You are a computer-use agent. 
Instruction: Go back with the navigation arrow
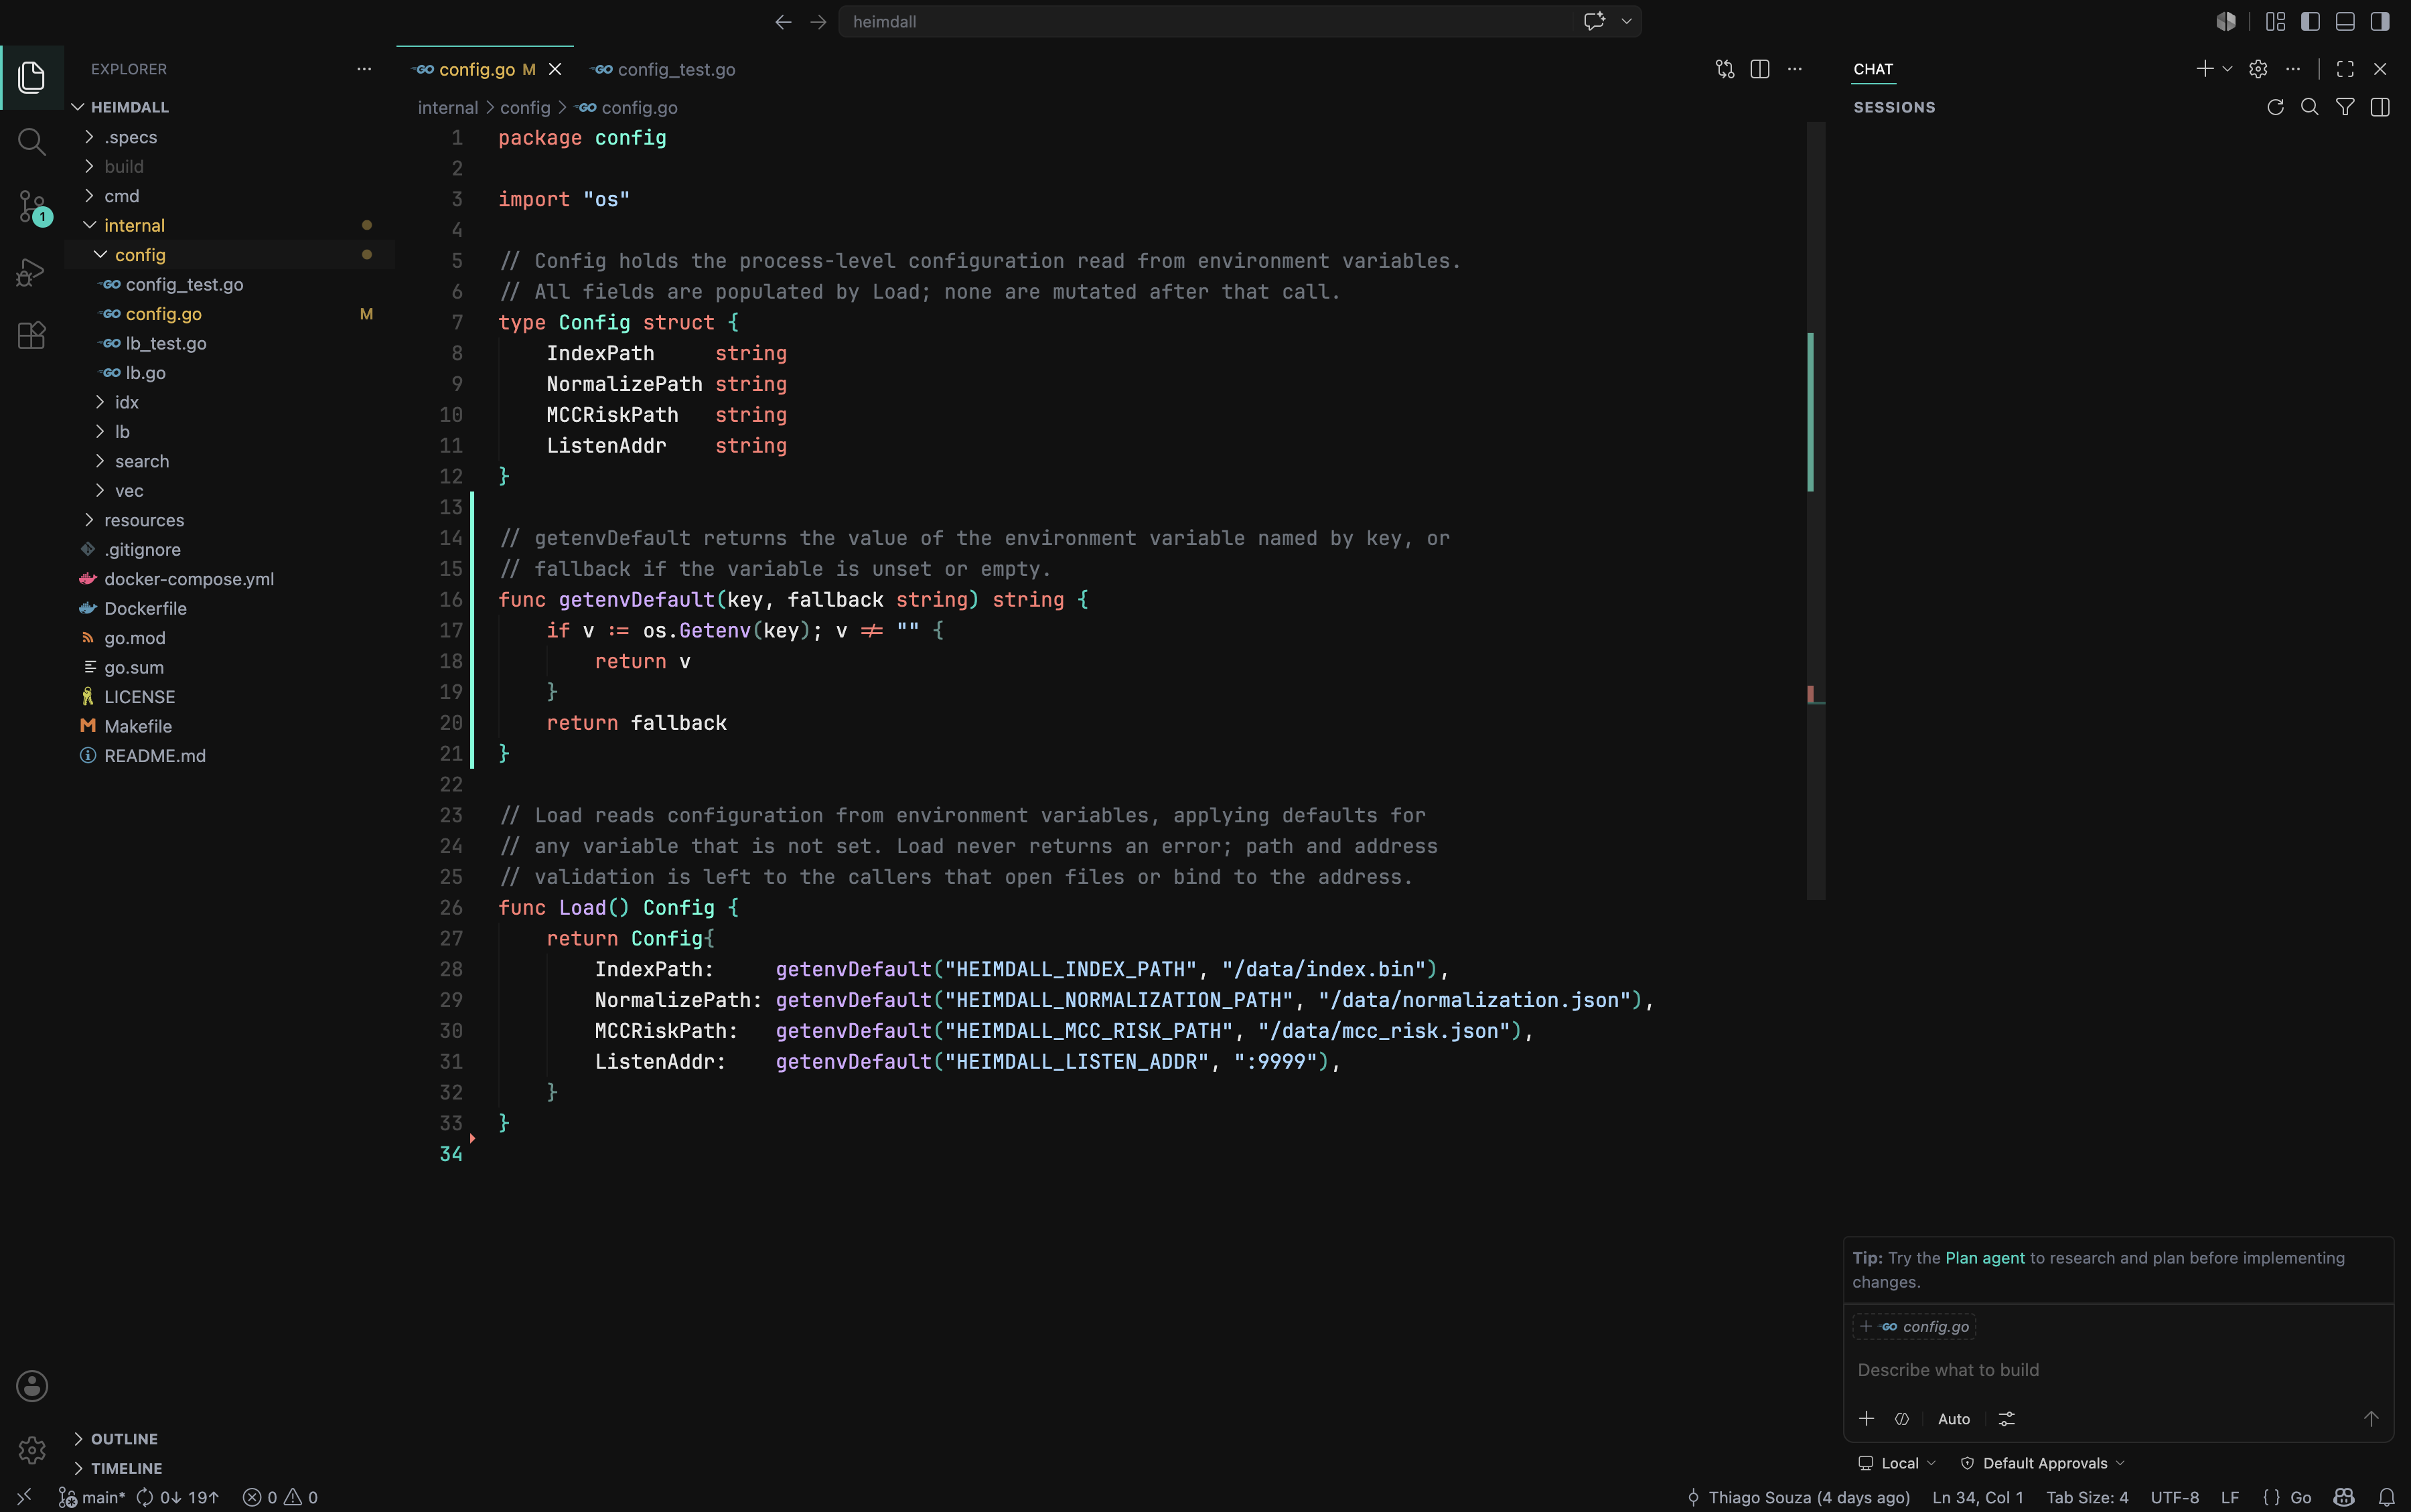783,22
